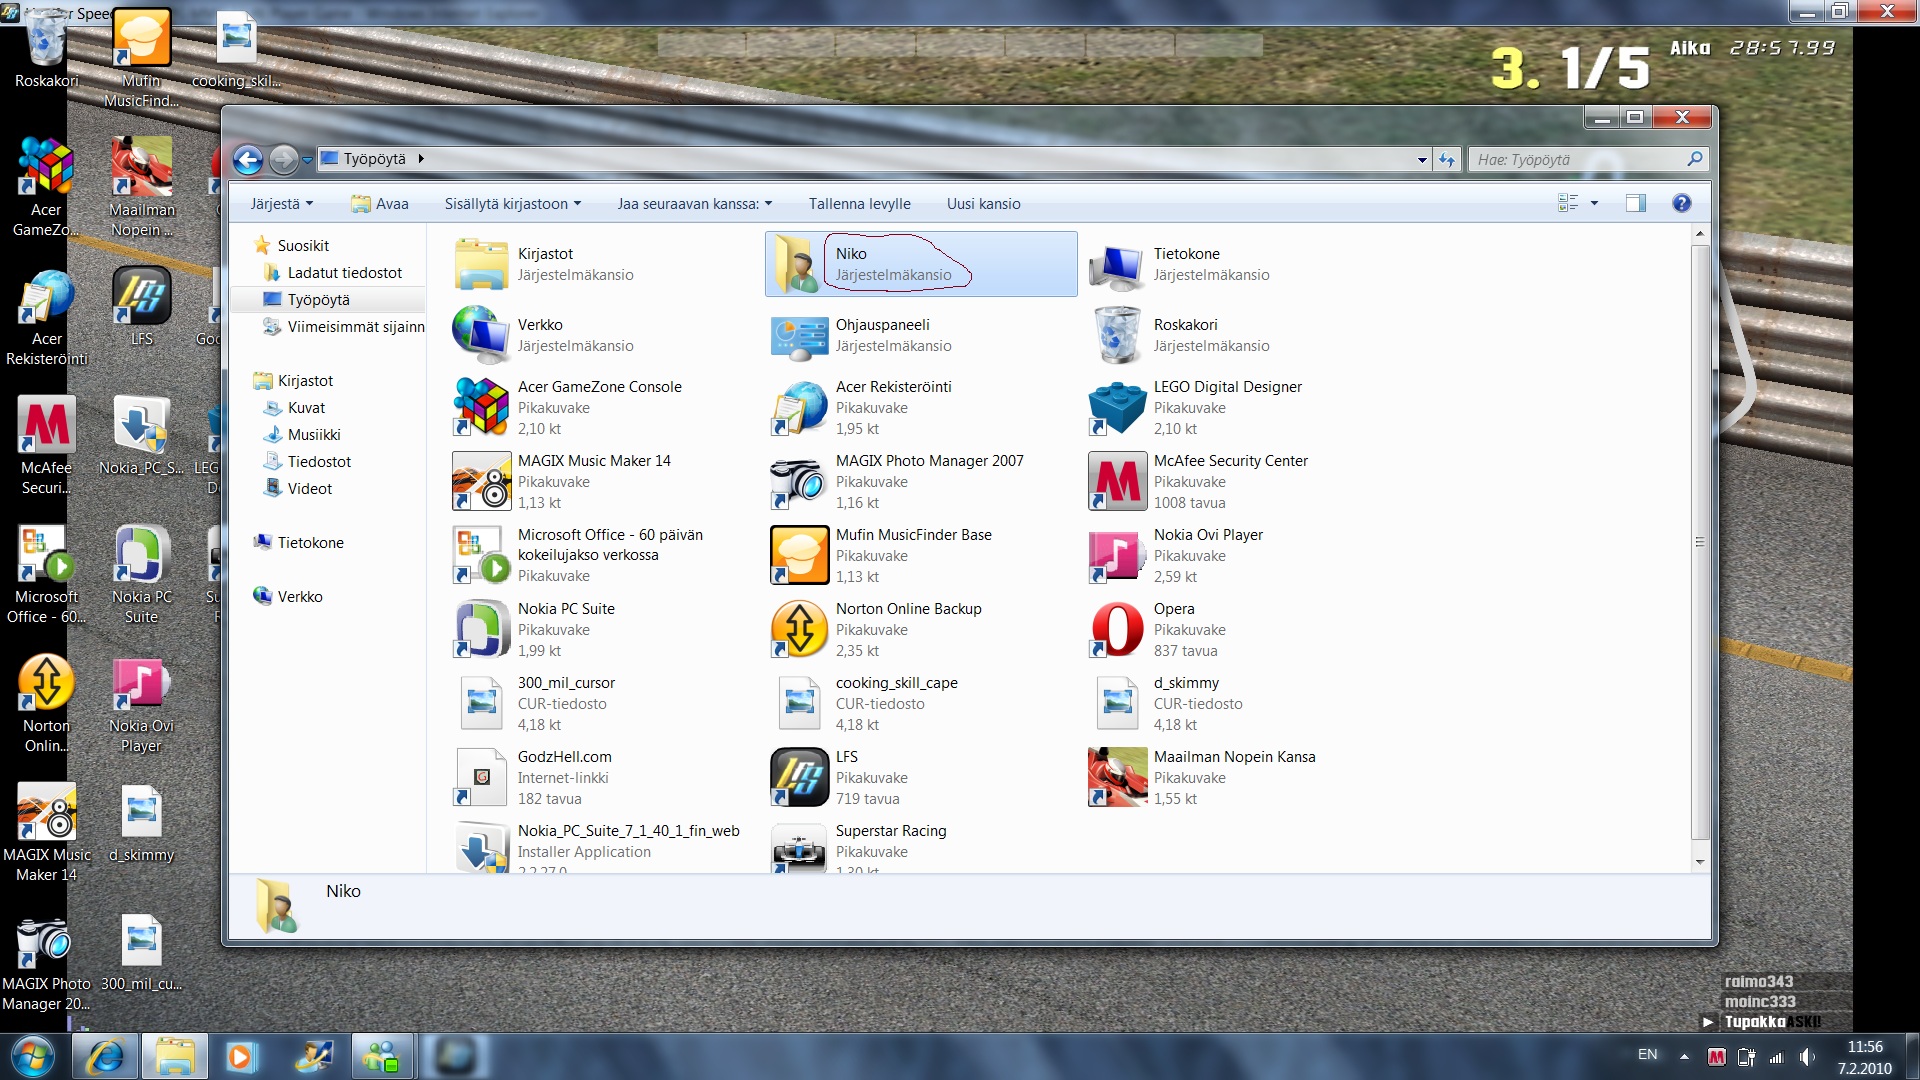The height and width of the screenshot is (1080, 1920).
Task: Click Tallenna levylle in toolbar
Action: pos(859,203)
